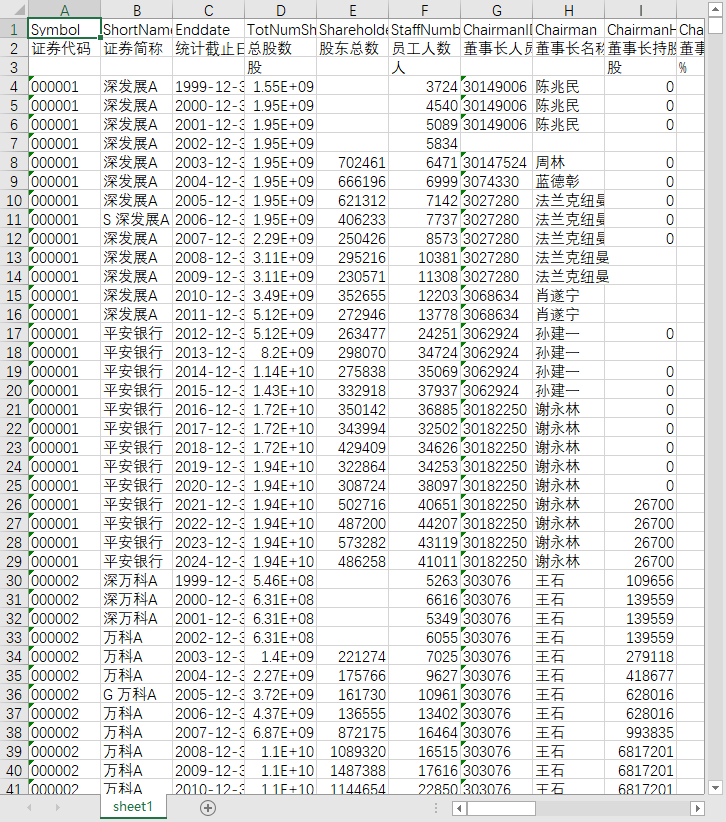Select cell with date 1999-12-3 in row 4
726x822 pixels.
click(209, 86)
